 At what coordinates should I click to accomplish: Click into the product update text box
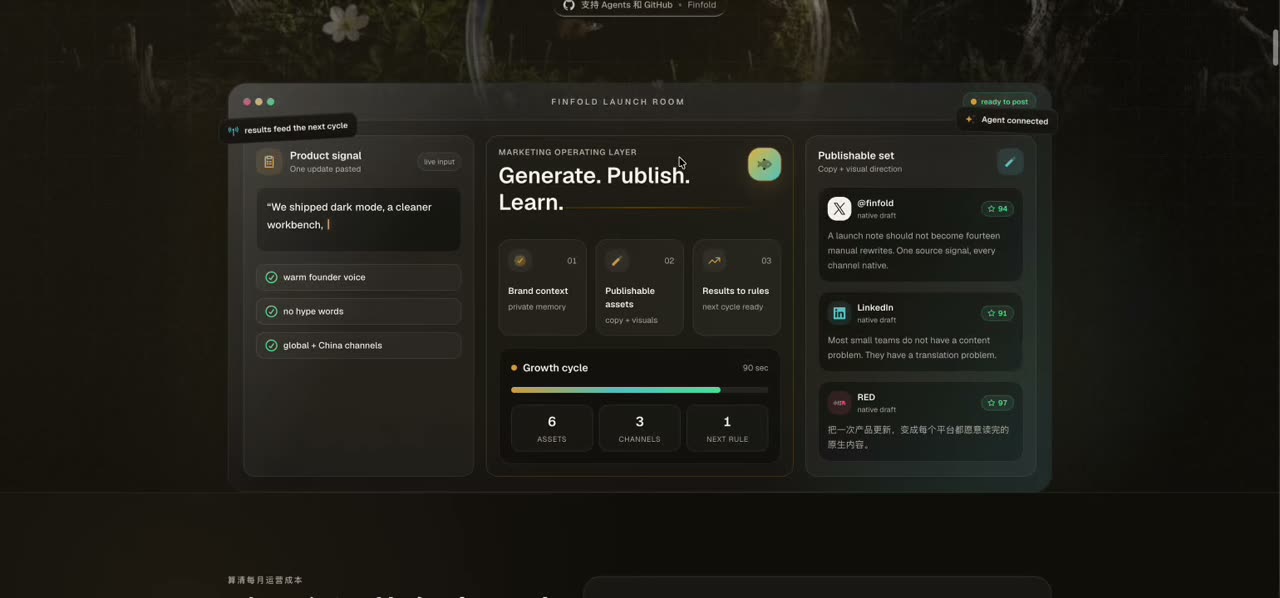[358, 219]
